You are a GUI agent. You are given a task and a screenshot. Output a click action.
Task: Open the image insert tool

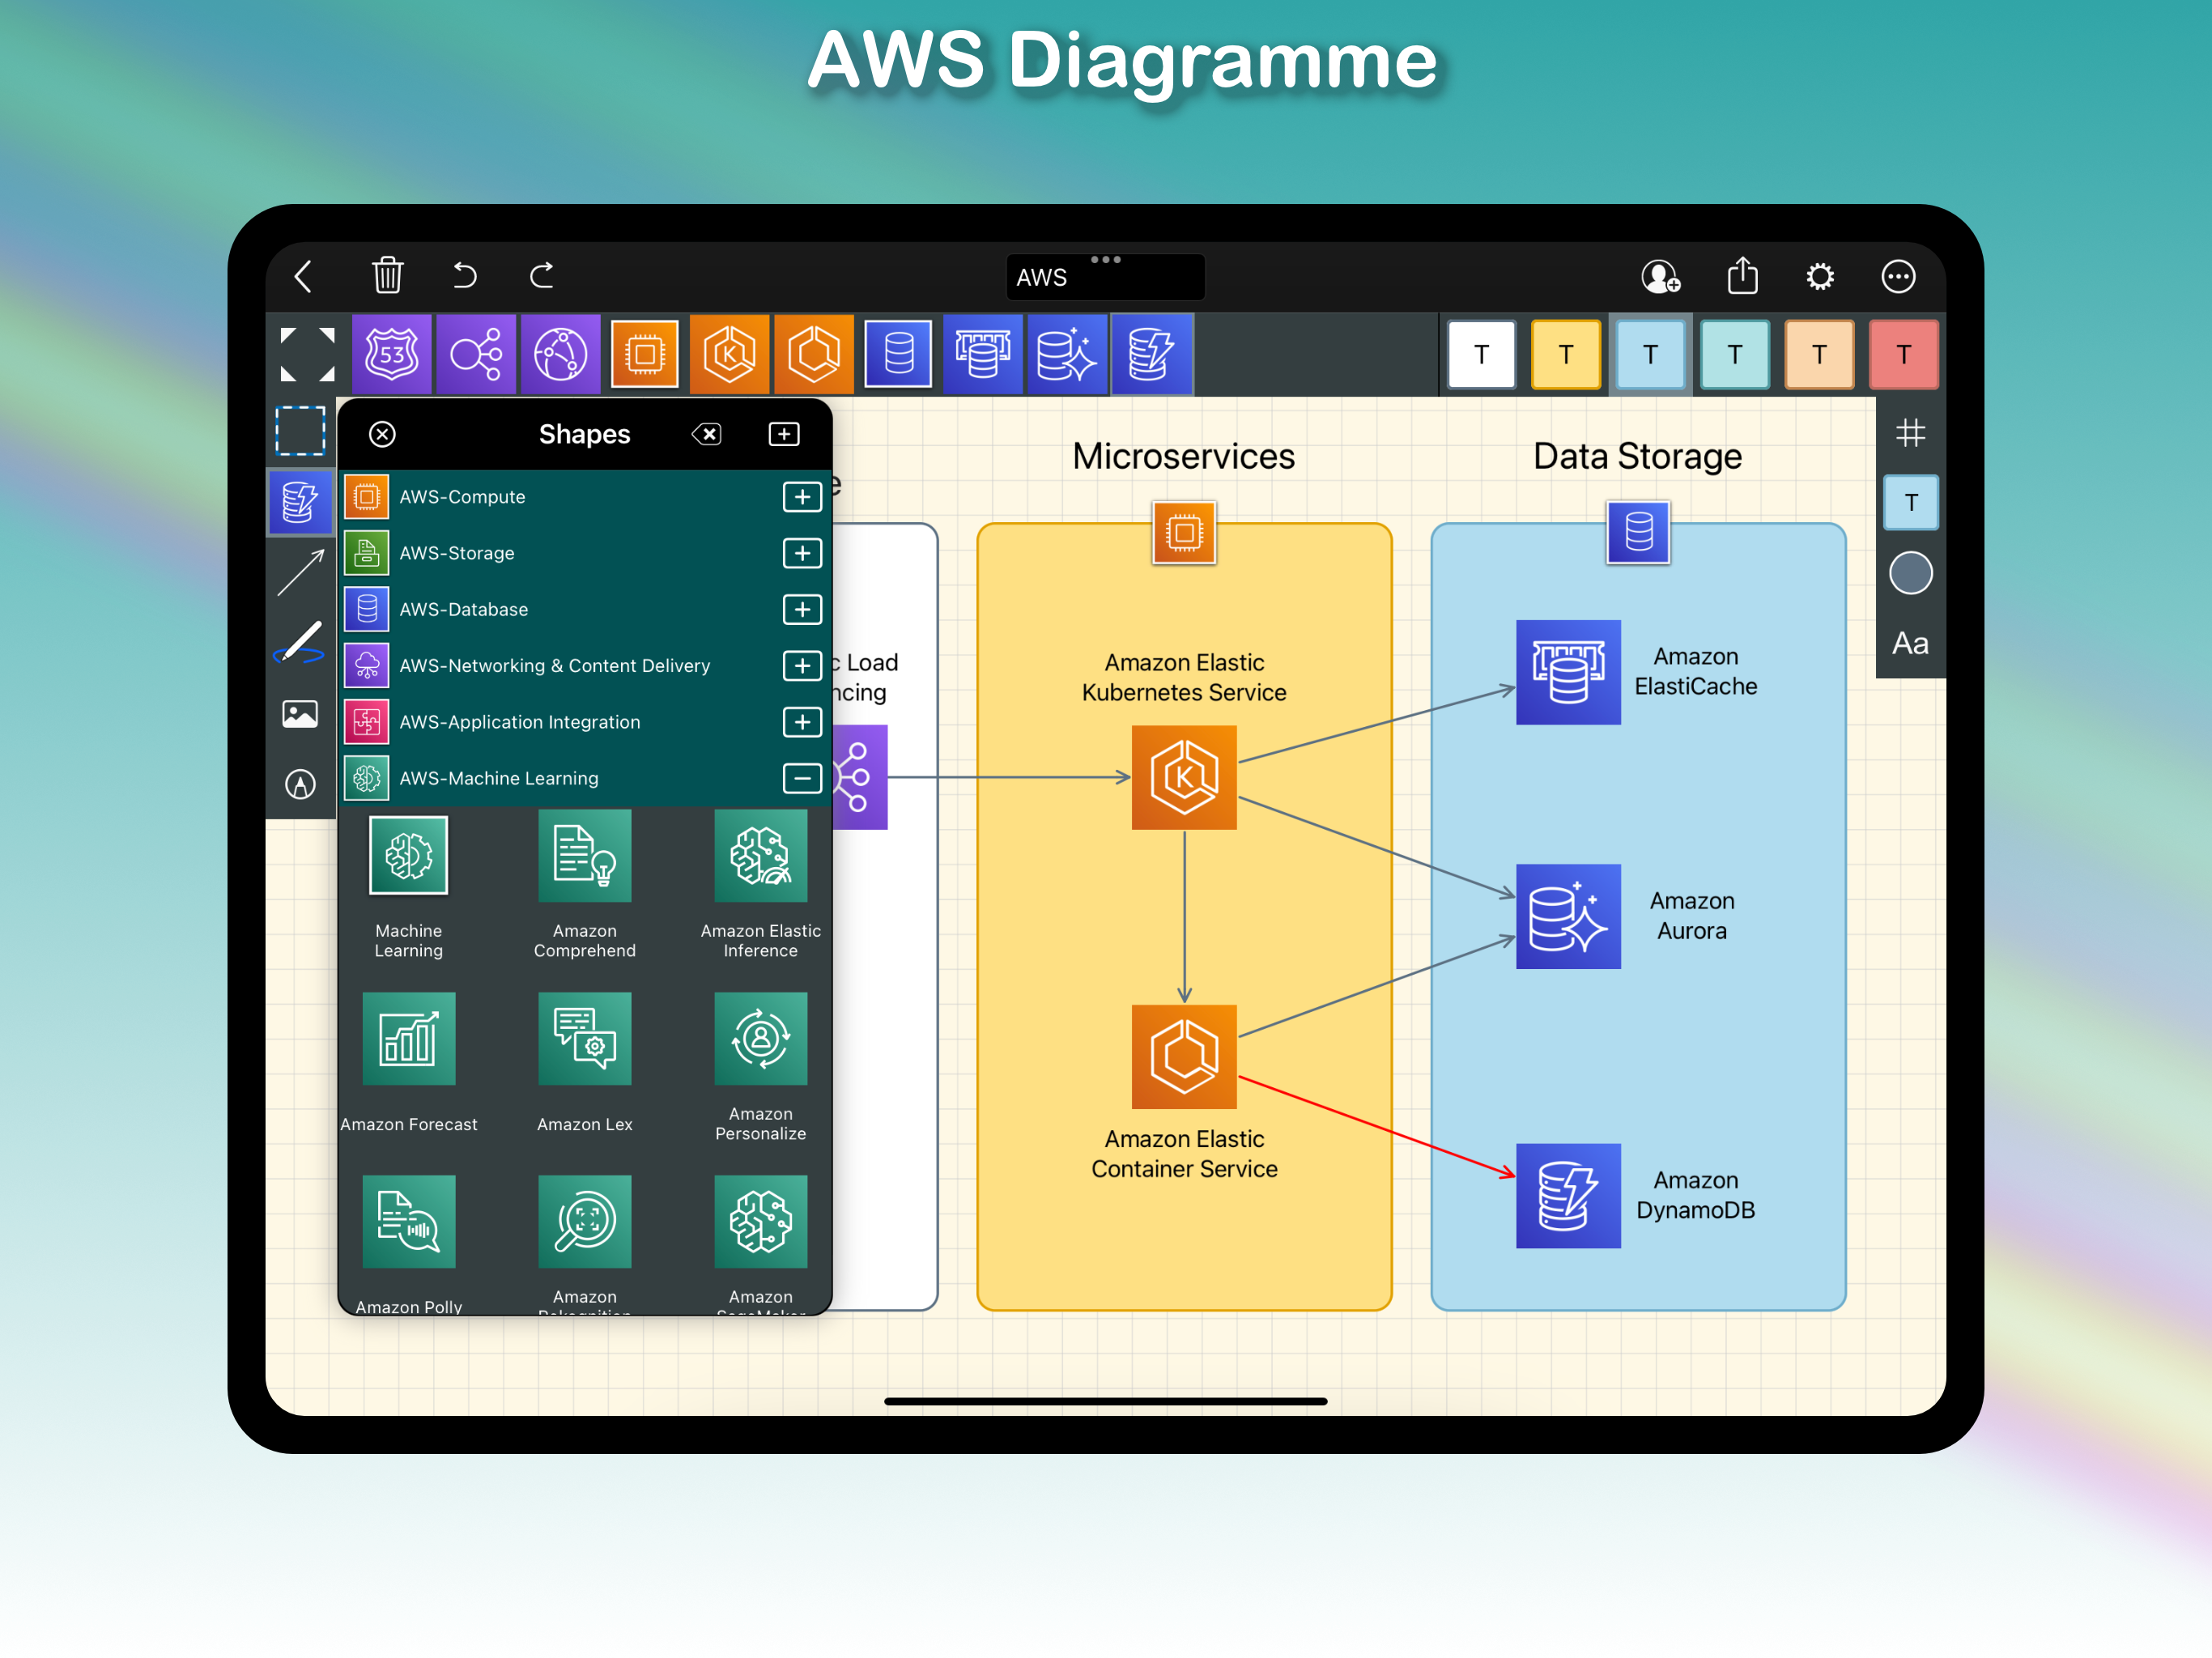300,714
